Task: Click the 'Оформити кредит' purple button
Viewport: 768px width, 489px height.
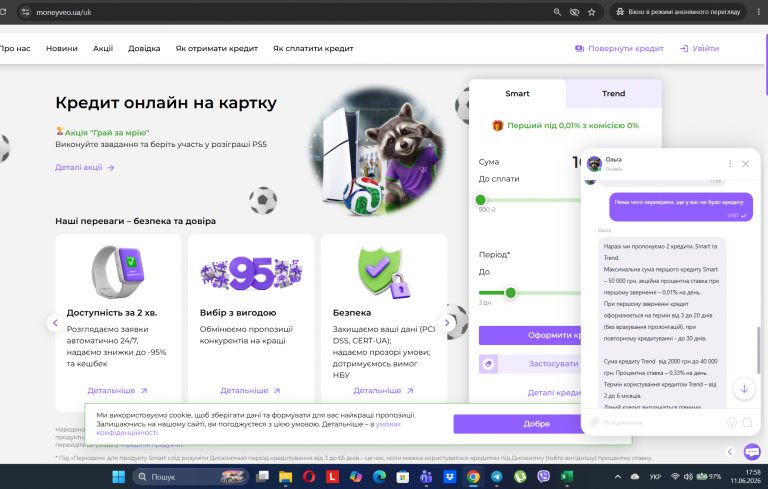Action: click(x=530, y=335)
